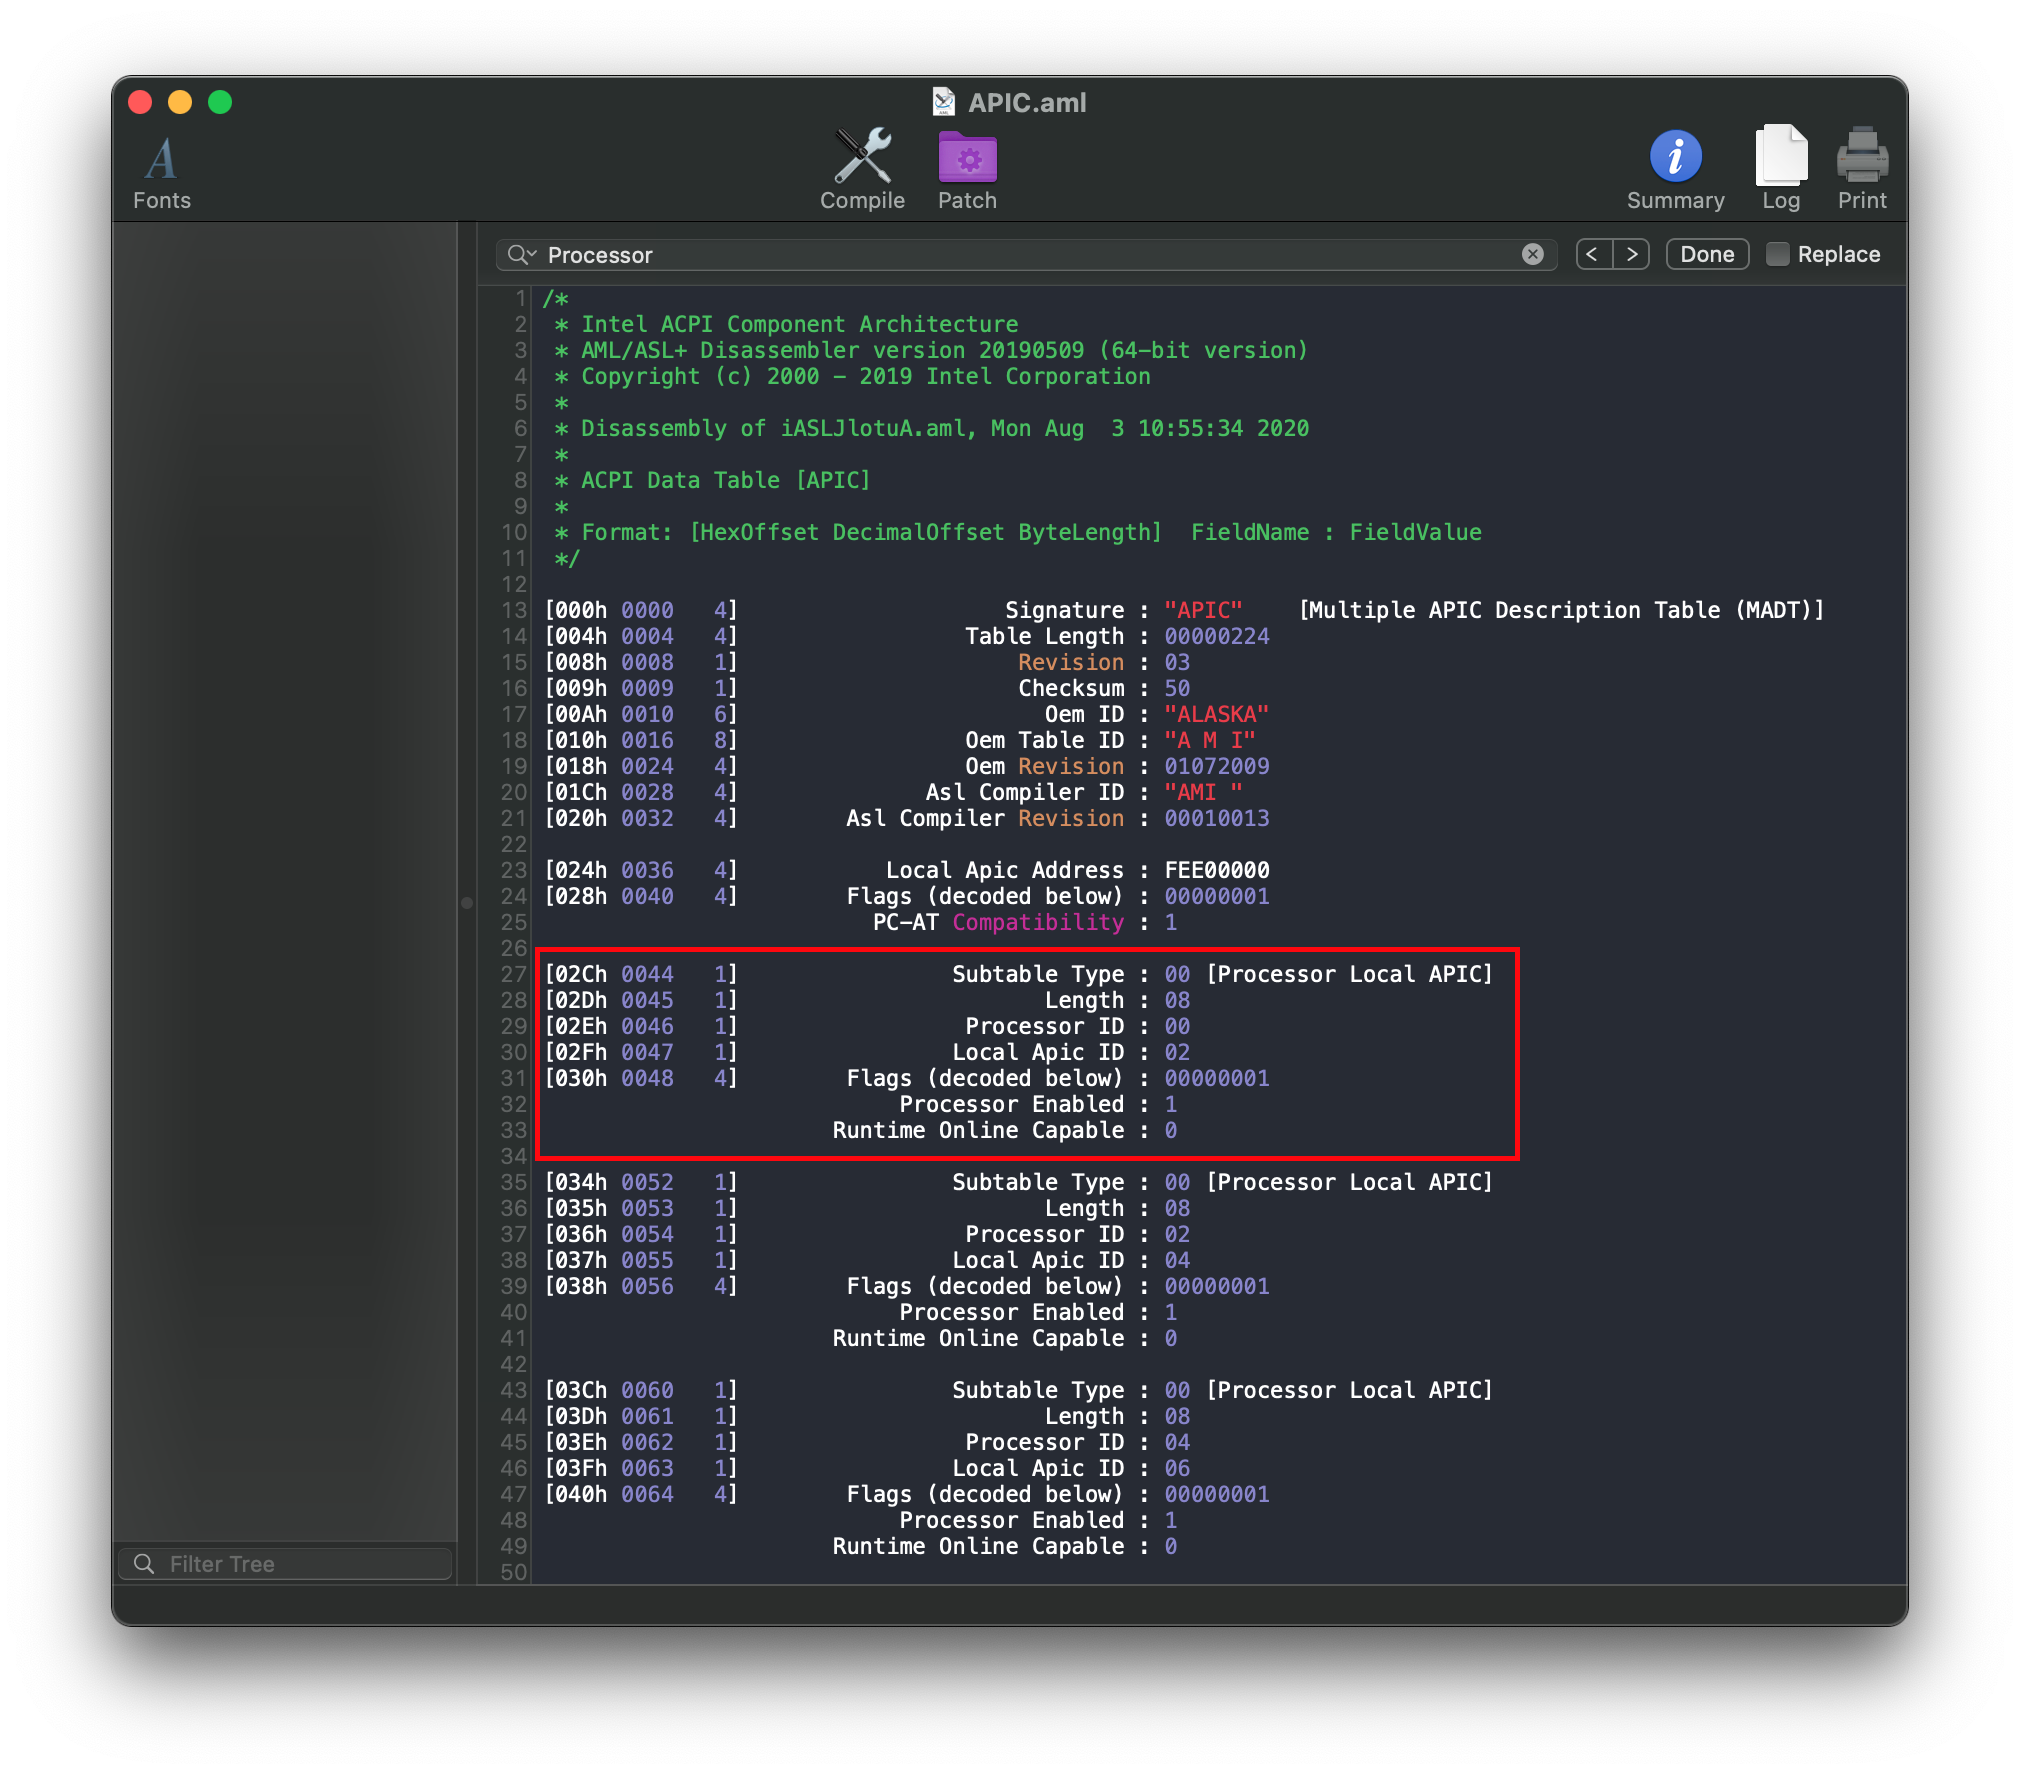Enable the Replace checkbox

[1777, 254]
